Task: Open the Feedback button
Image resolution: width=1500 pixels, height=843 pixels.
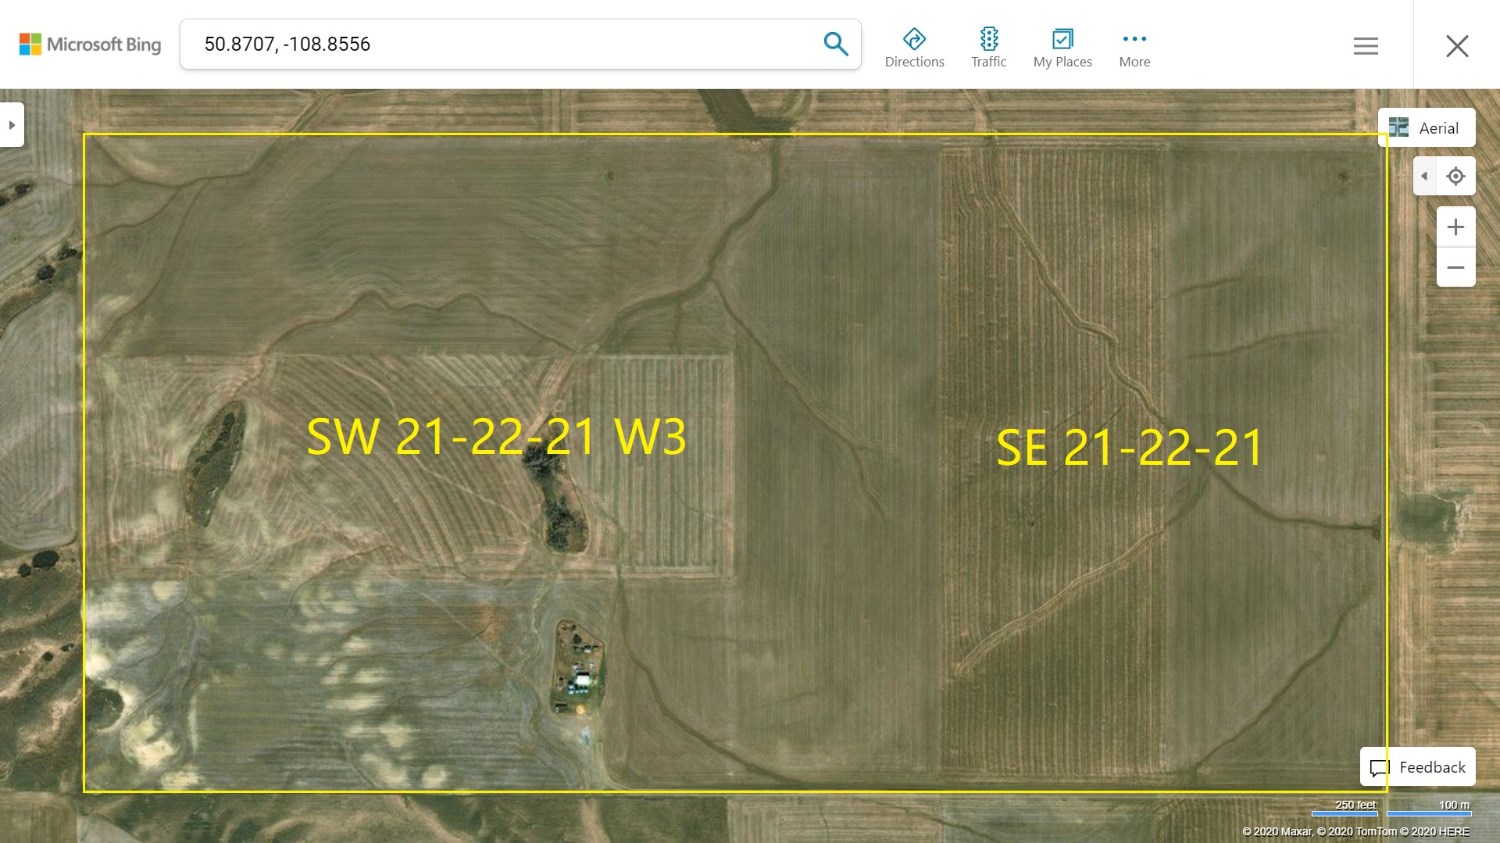Action: point(1418,767)
